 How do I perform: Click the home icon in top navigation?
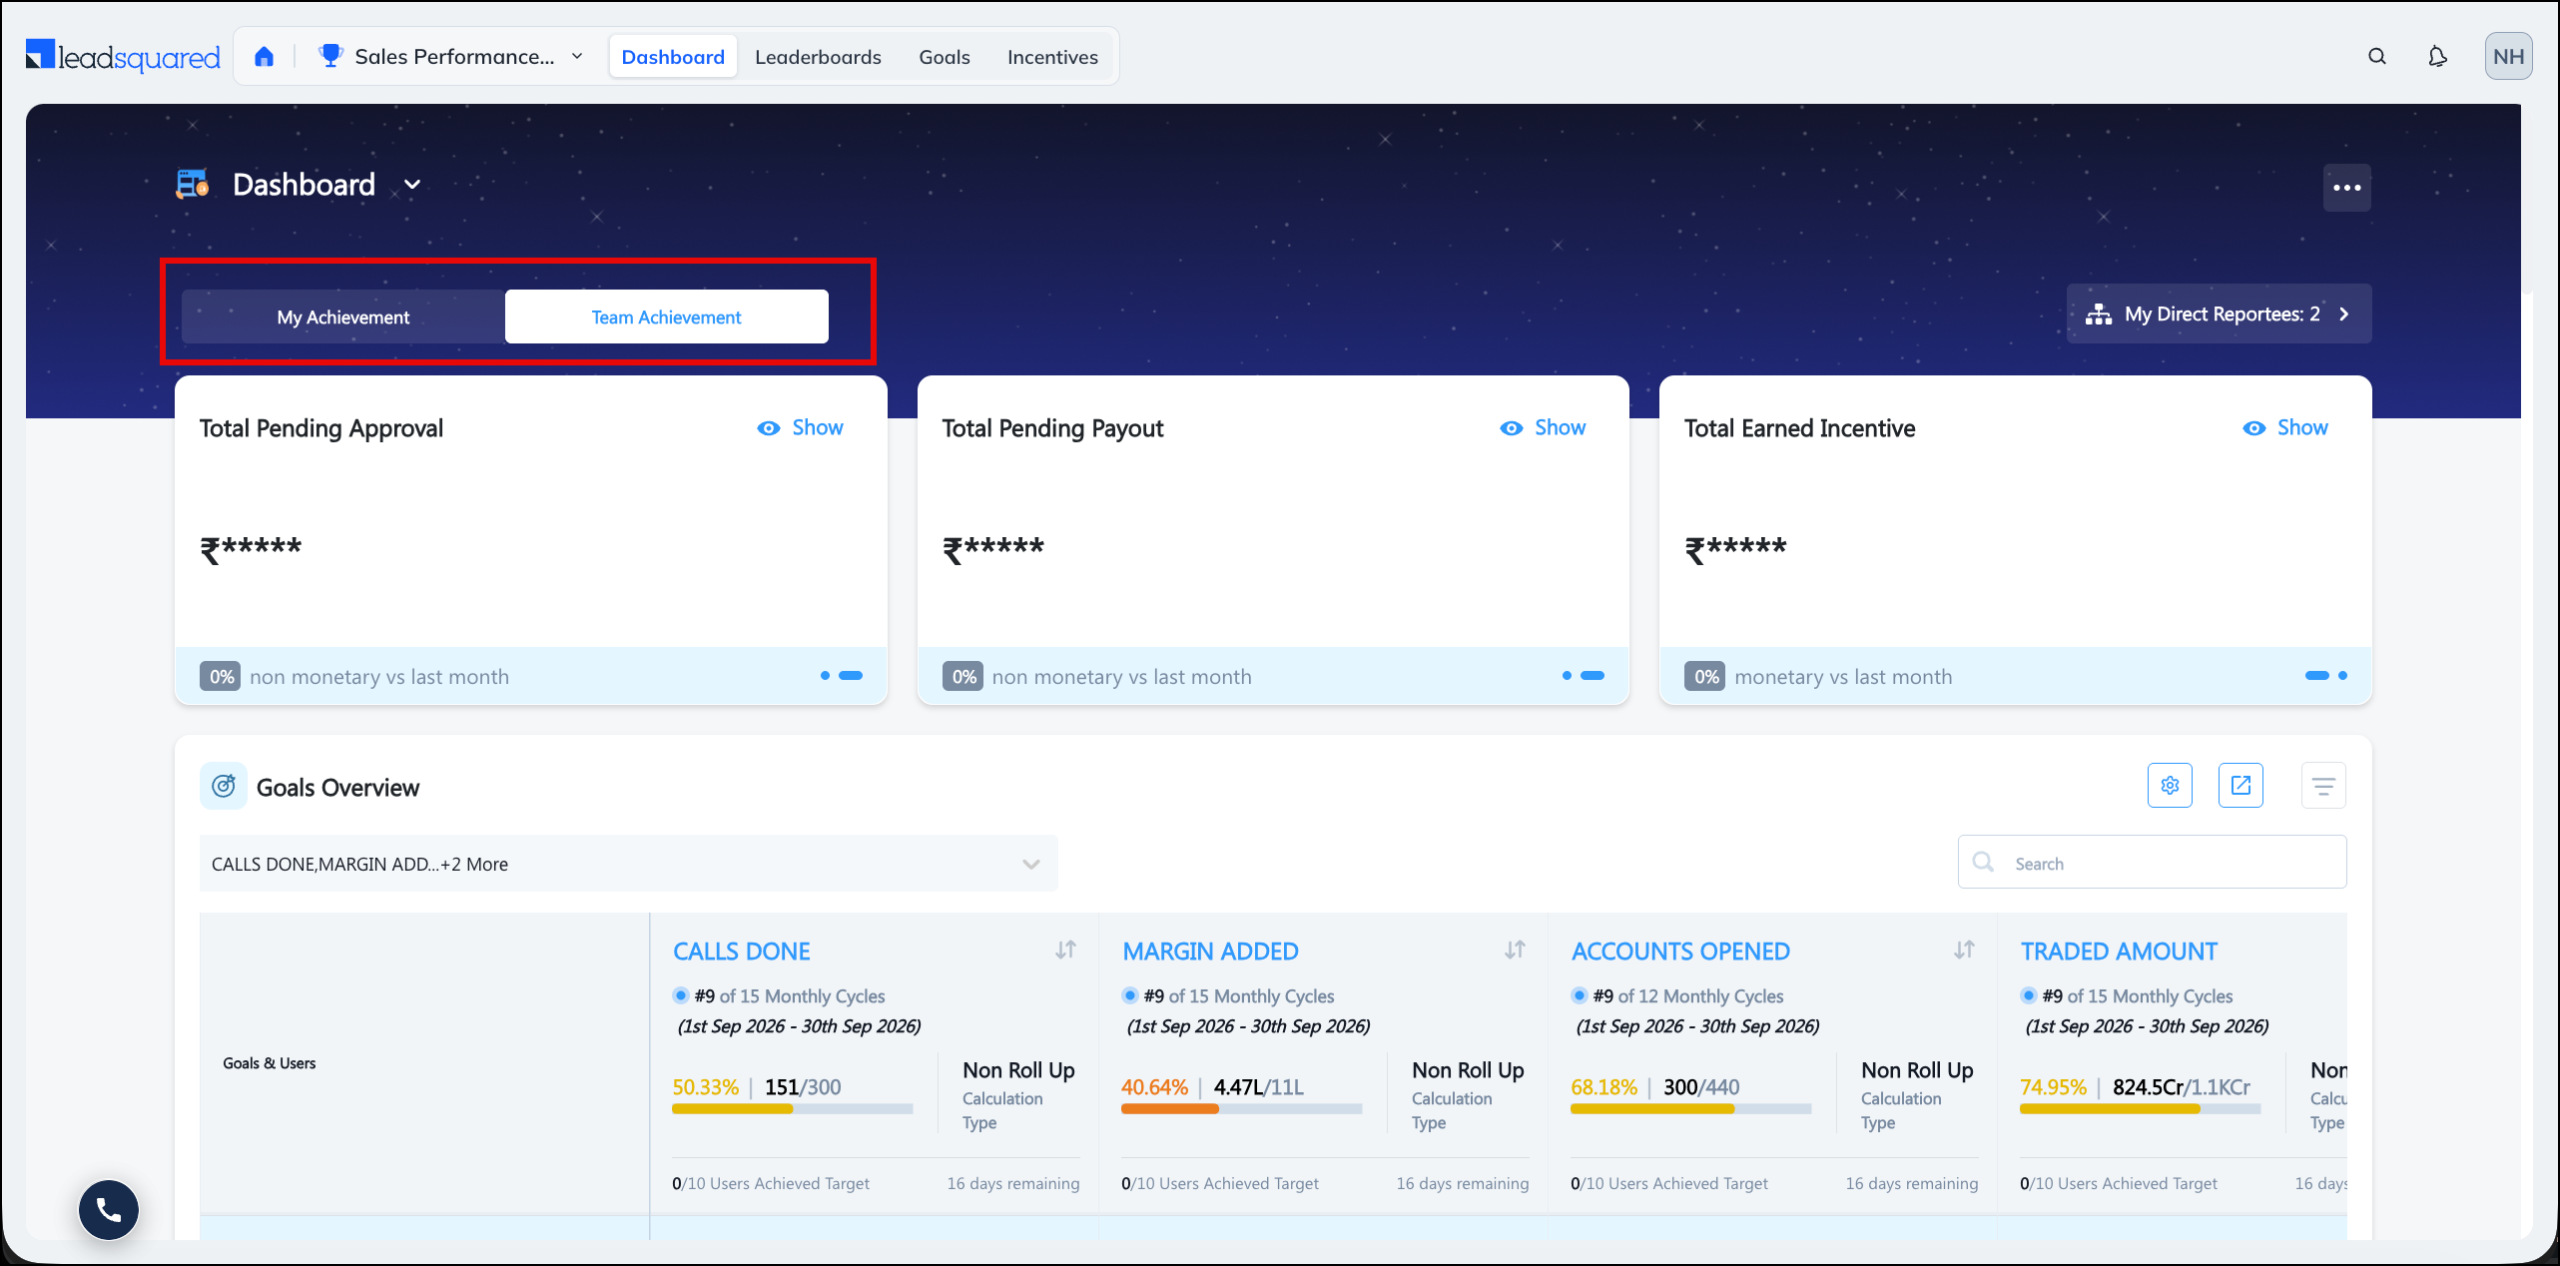(264, 57)
